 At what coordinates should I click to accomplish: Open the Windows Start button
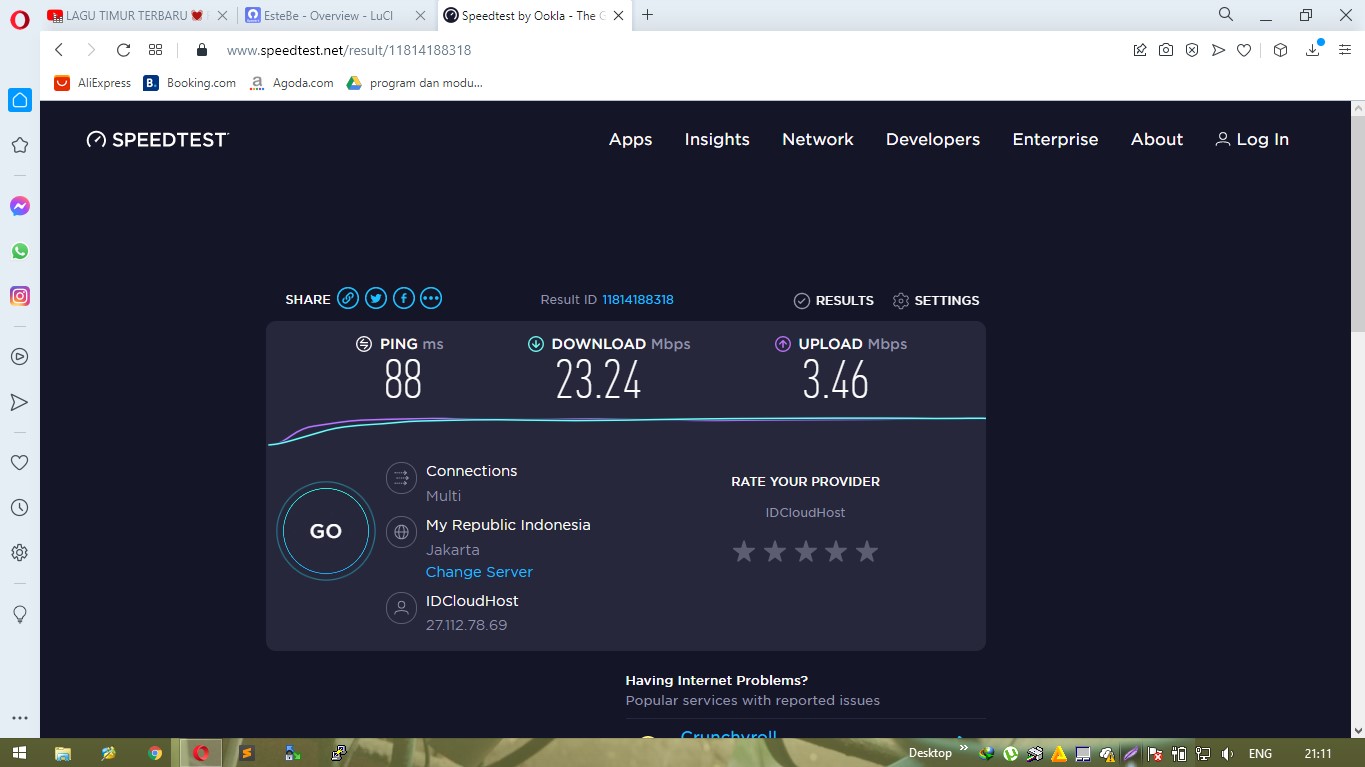18,753
